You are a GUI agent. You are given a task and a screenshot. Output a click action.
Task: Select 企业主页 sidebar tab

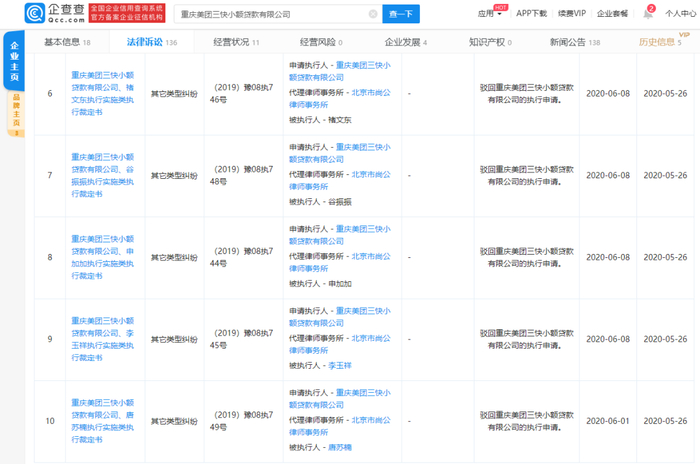(14, 61)
